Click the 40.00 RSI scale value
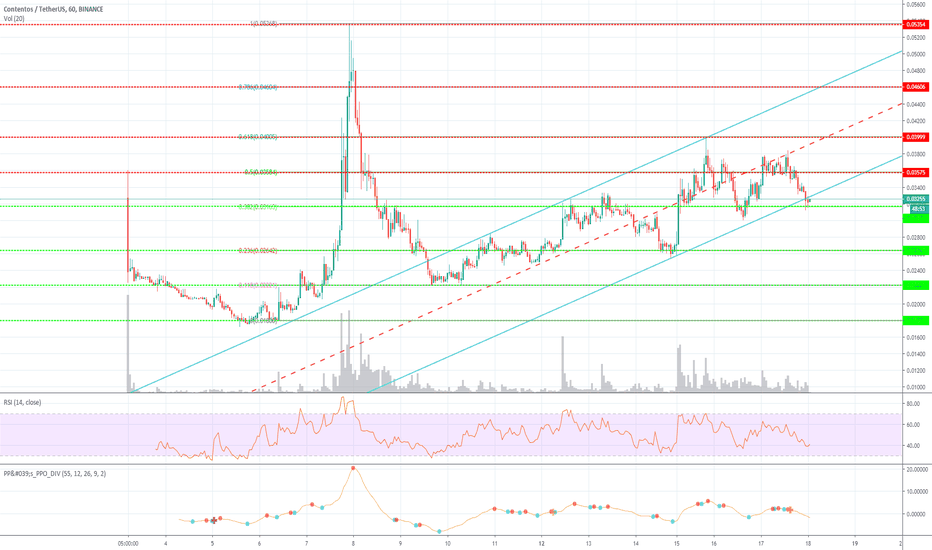The height and width of the screenshot is (550, 932). 912,445
